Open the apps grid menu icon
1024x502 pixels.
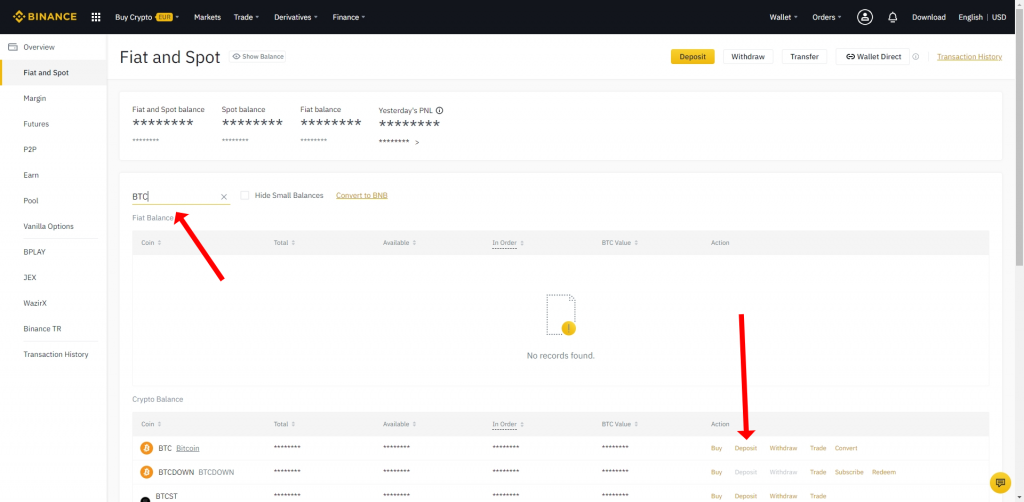coord(96,17)
